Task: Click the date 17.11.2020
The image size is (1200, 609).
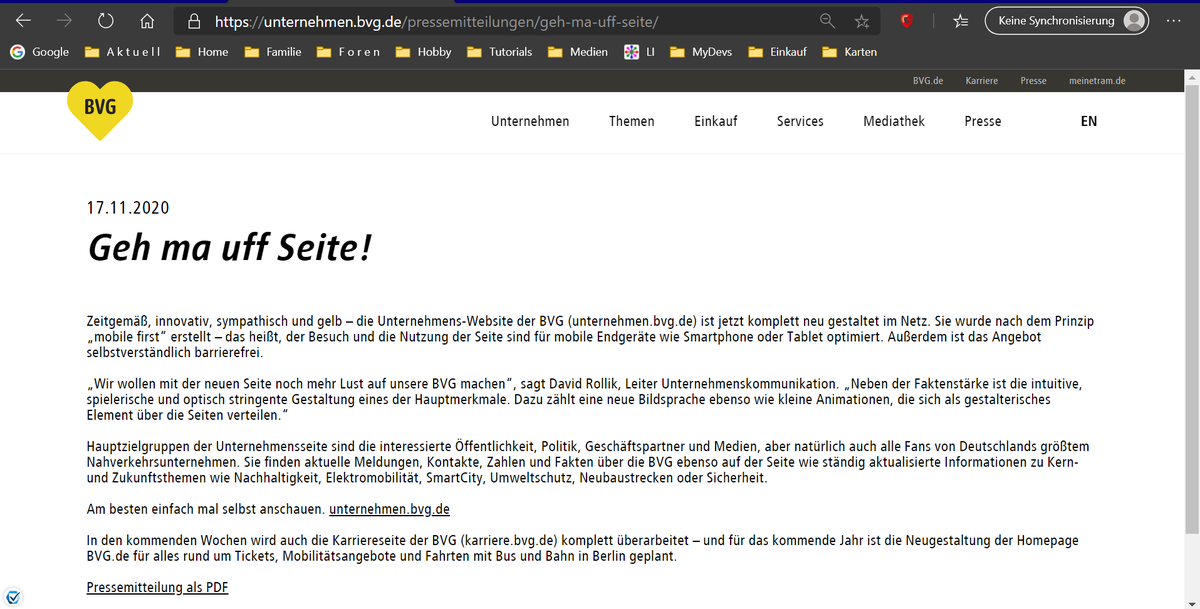Action: [128, 208]
